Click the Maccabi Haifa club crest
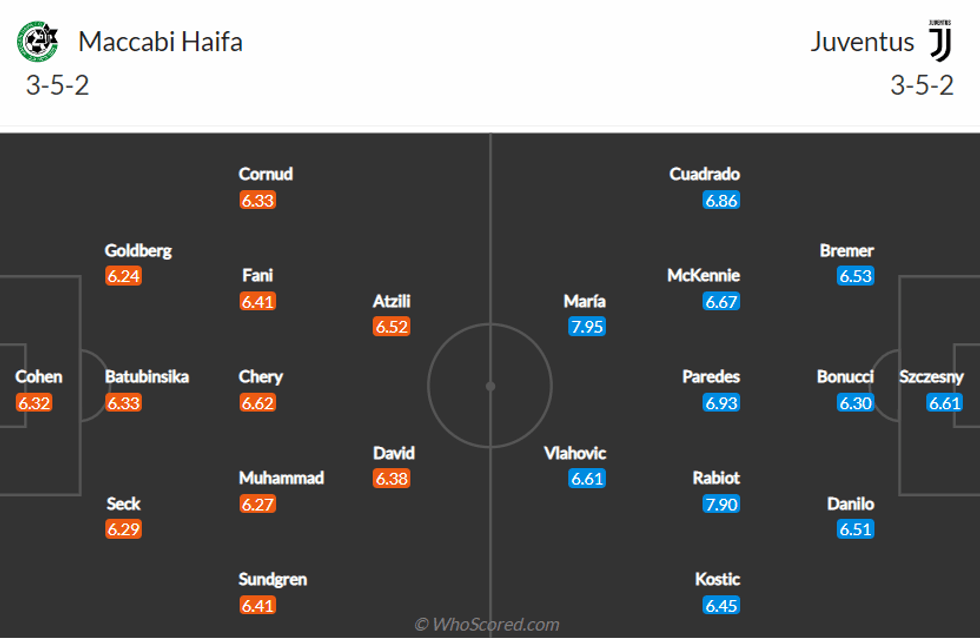This screenshot has height=638, width=980. 37,41
